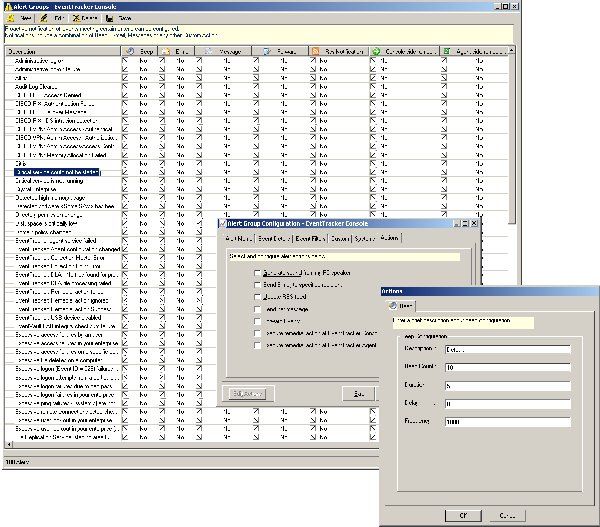Open the Systems tab
Image resolution: width=600 pixels, height=527 pixels.
[x=364, y=238]
